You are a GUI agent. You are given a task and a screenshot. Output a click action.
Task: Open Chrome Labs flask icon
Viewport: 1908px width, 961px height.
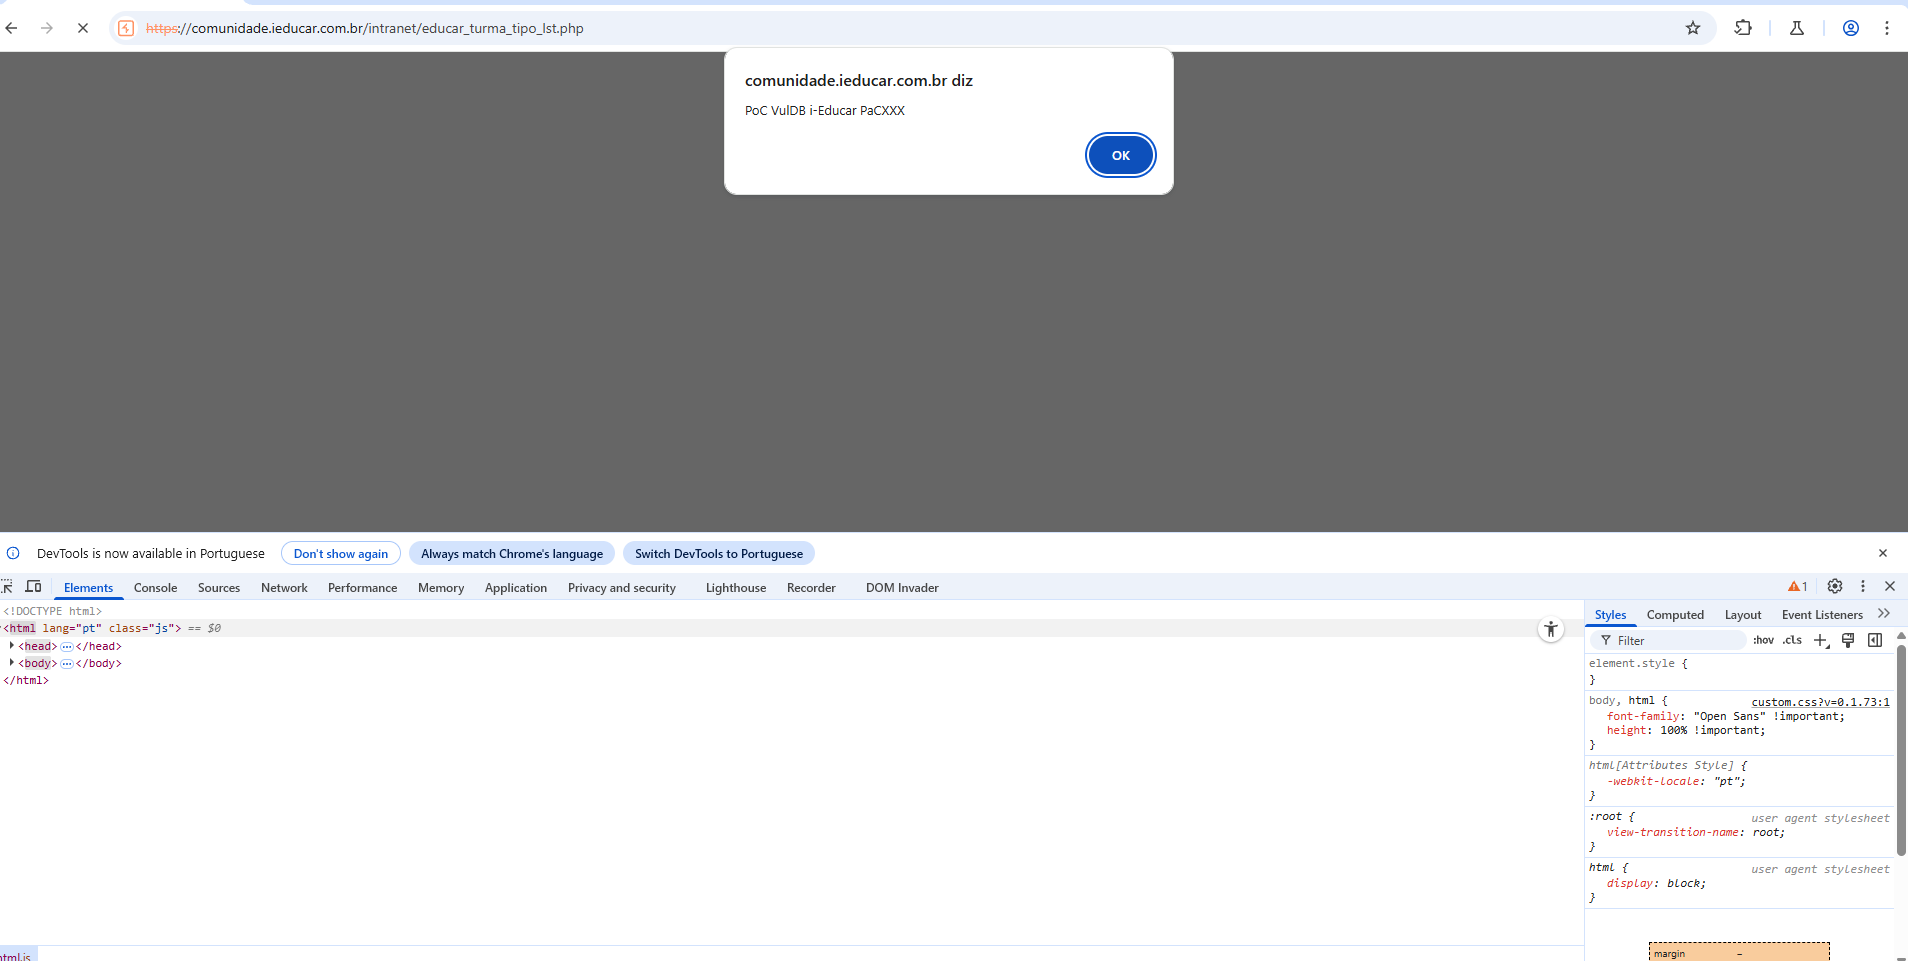coord(1797,28)
